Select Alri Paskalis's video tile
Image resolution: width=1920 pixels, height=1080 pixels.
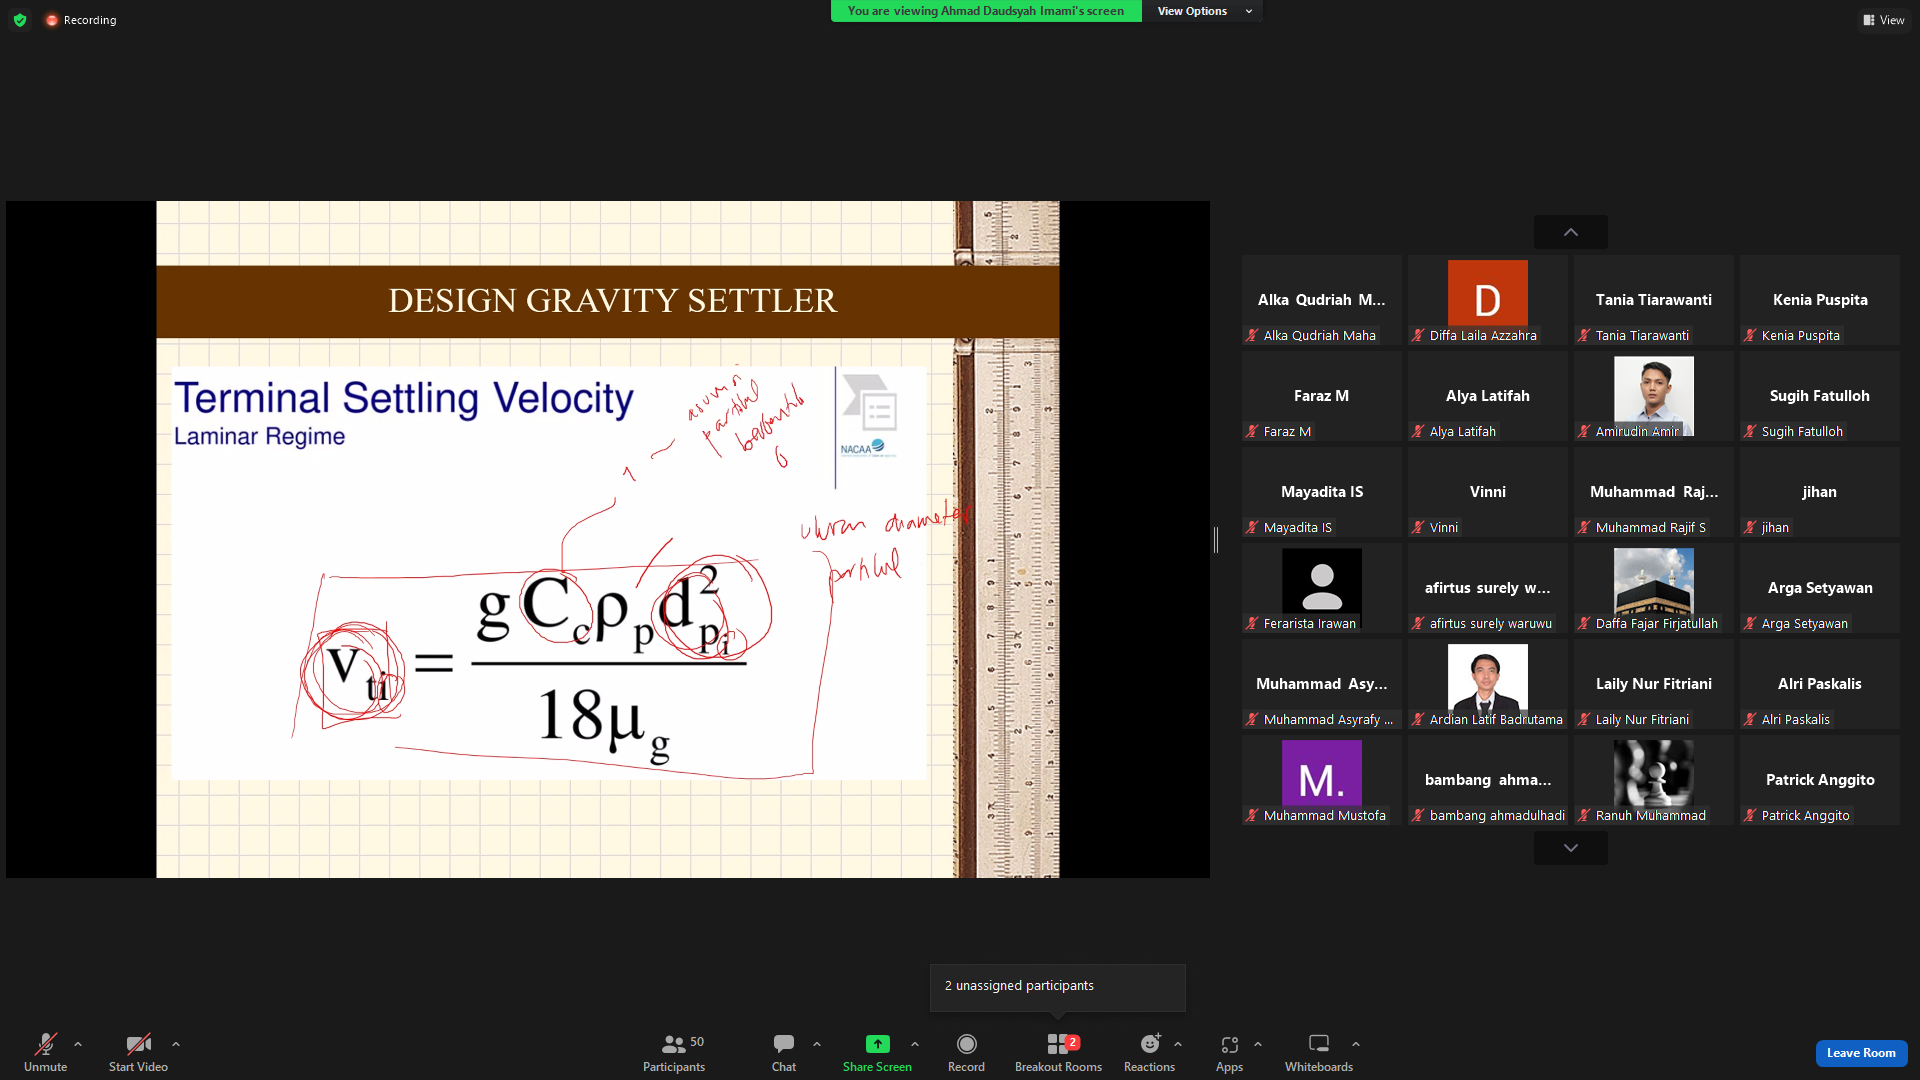click(x=1820, y=684)
